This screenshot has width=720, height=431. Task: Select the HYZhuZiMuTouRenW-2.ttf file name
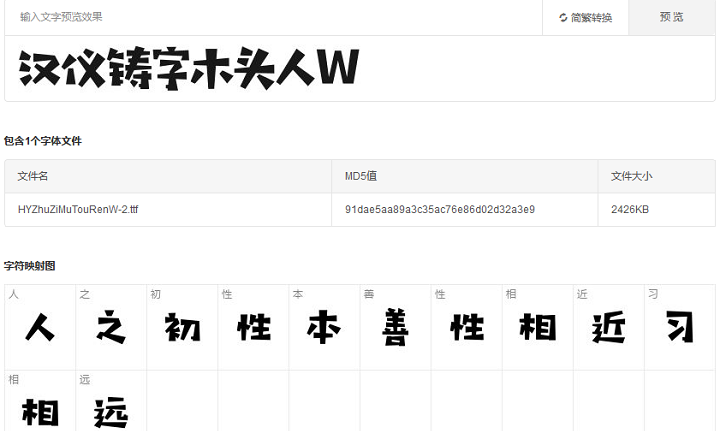click(x=77, y=210)
